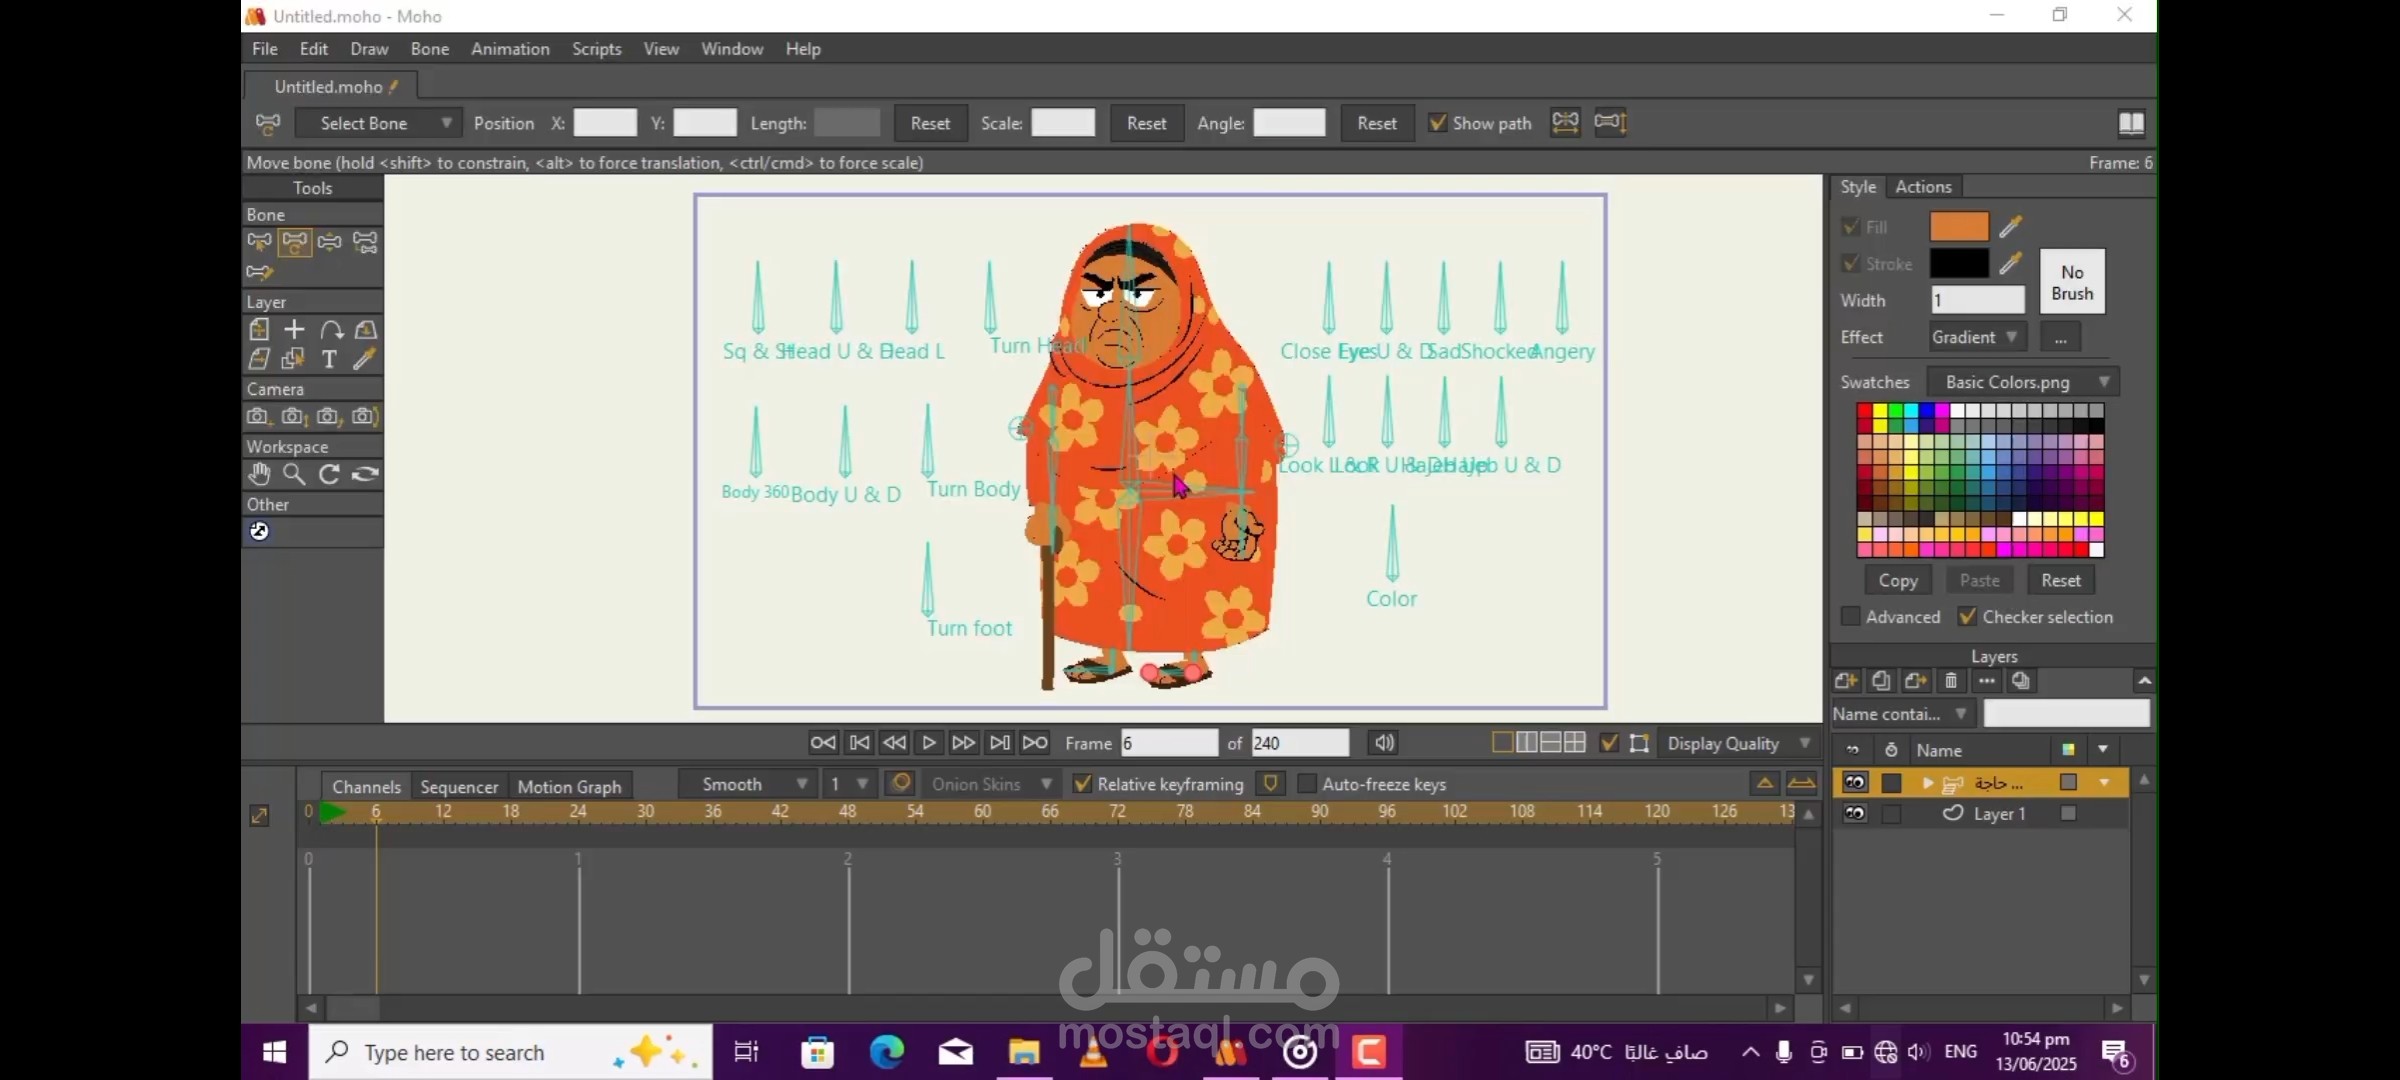Hide the Layer 1 layer
Image resolution: width=2400 pixels, height=1080 pixels.
1854,813
